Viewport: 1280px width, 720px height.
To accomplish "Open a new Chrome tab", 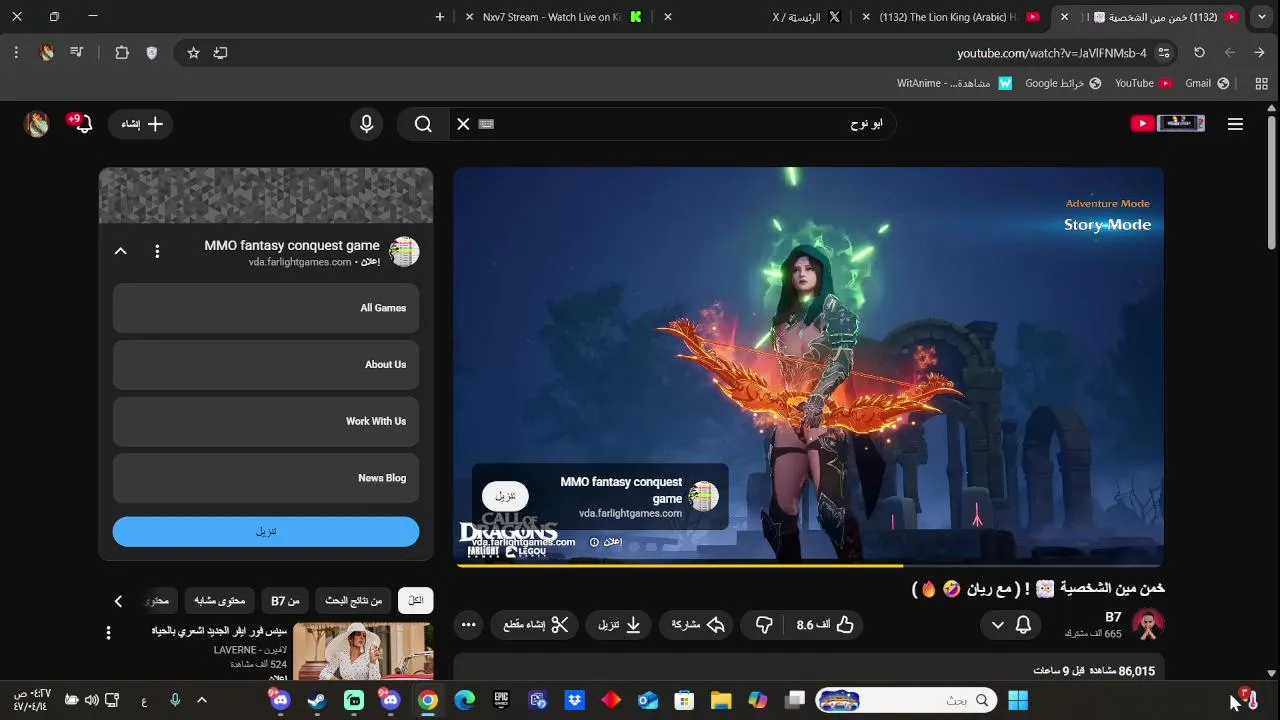I will pos(440,17).
